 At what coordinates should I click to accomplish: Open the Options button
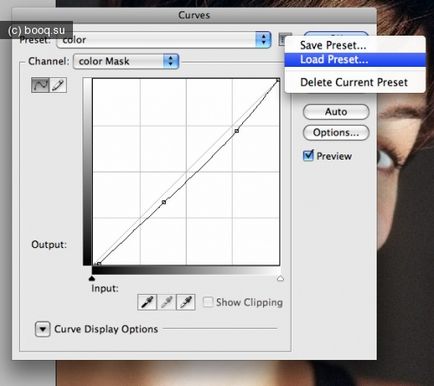click(336, 133)
